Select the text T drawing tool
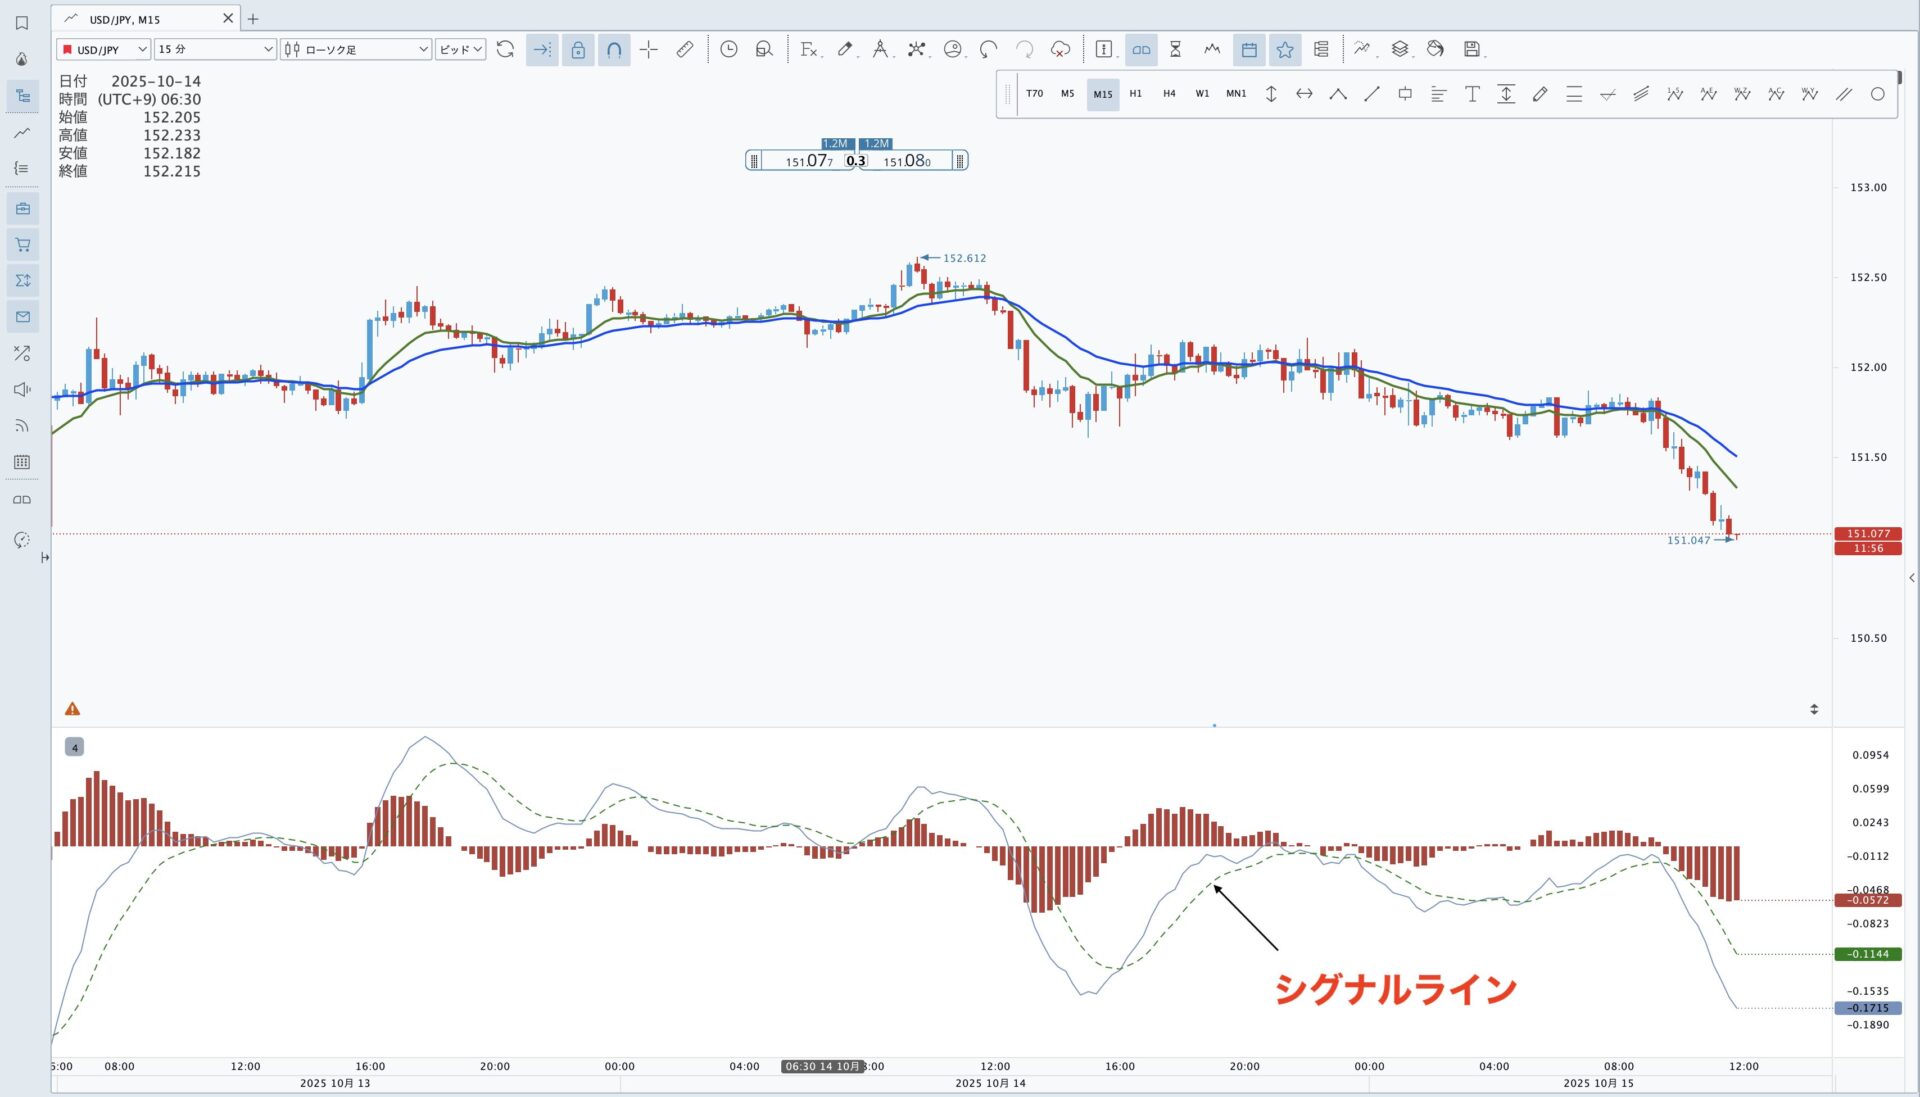Viewport: 1920px width, 1097px height. [x=1472, y=94]
